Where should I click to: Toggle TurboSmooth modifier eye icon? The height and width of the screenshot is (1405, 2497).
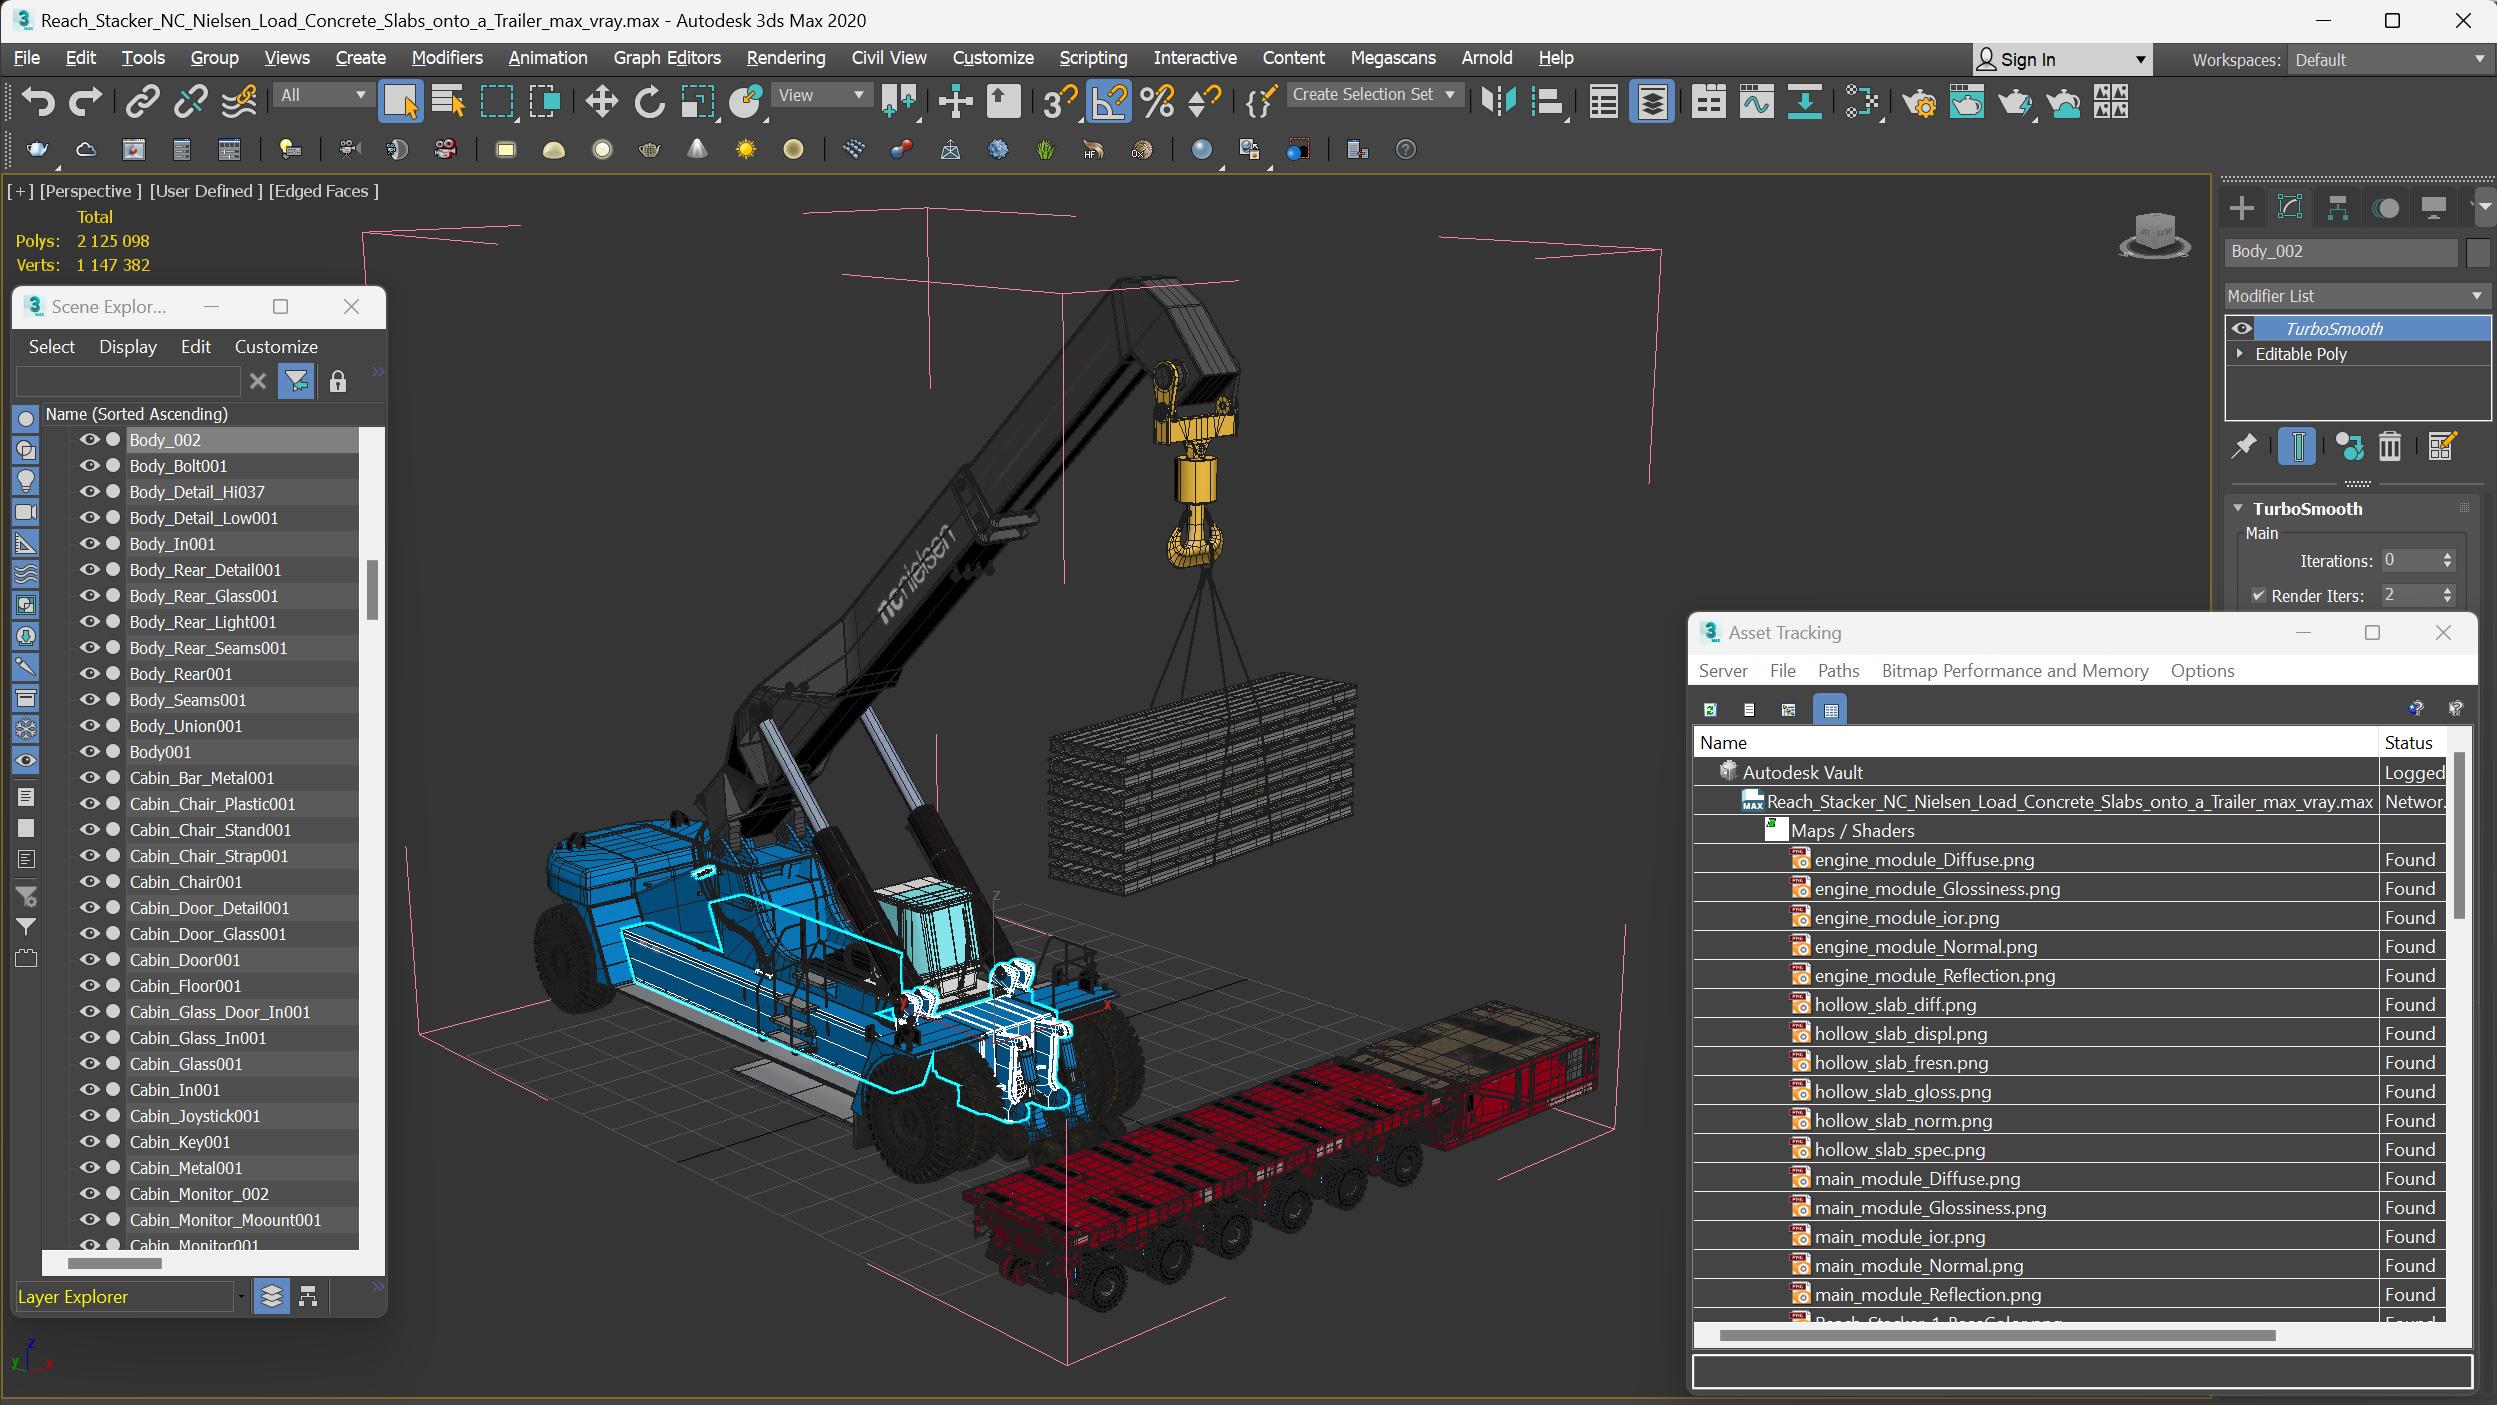(2242, 328)
